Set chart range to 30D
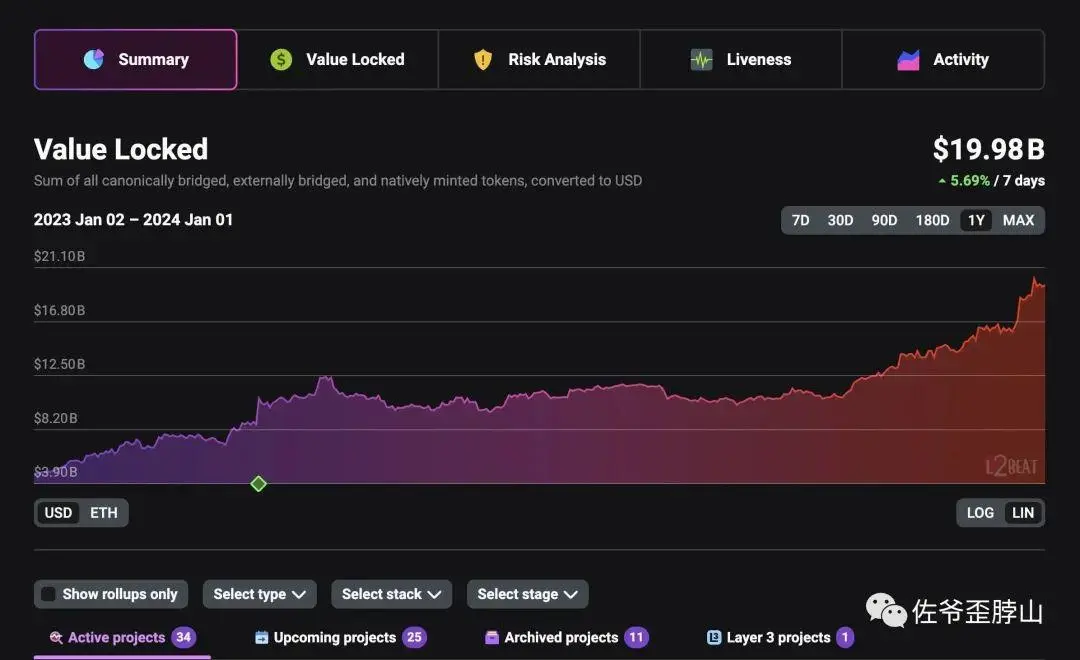1080x660 pixels. [x=840, y=220]
